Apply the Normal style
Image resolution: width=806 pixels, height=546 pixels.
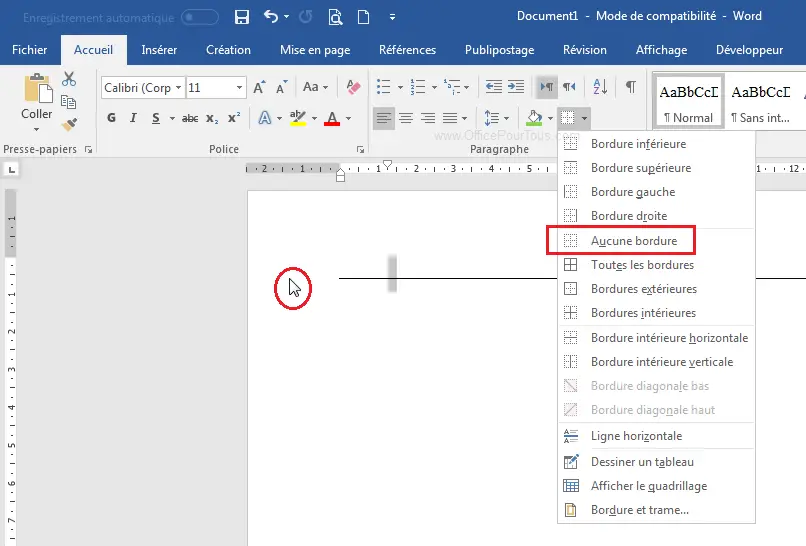click(x=688, y=101)
